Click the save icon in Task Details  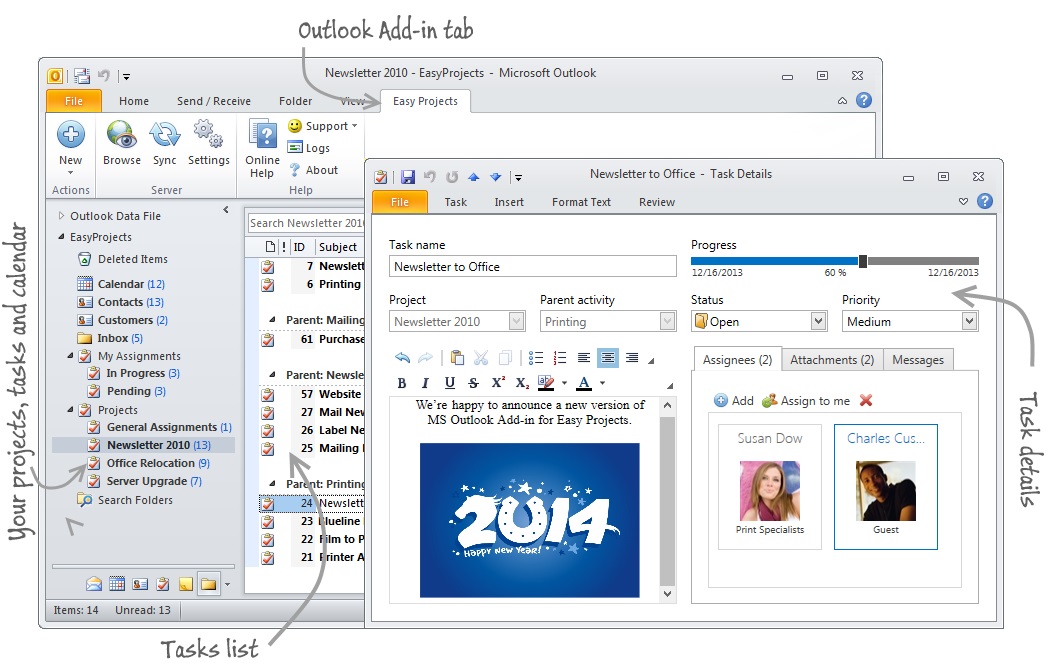tap(408, 177)
